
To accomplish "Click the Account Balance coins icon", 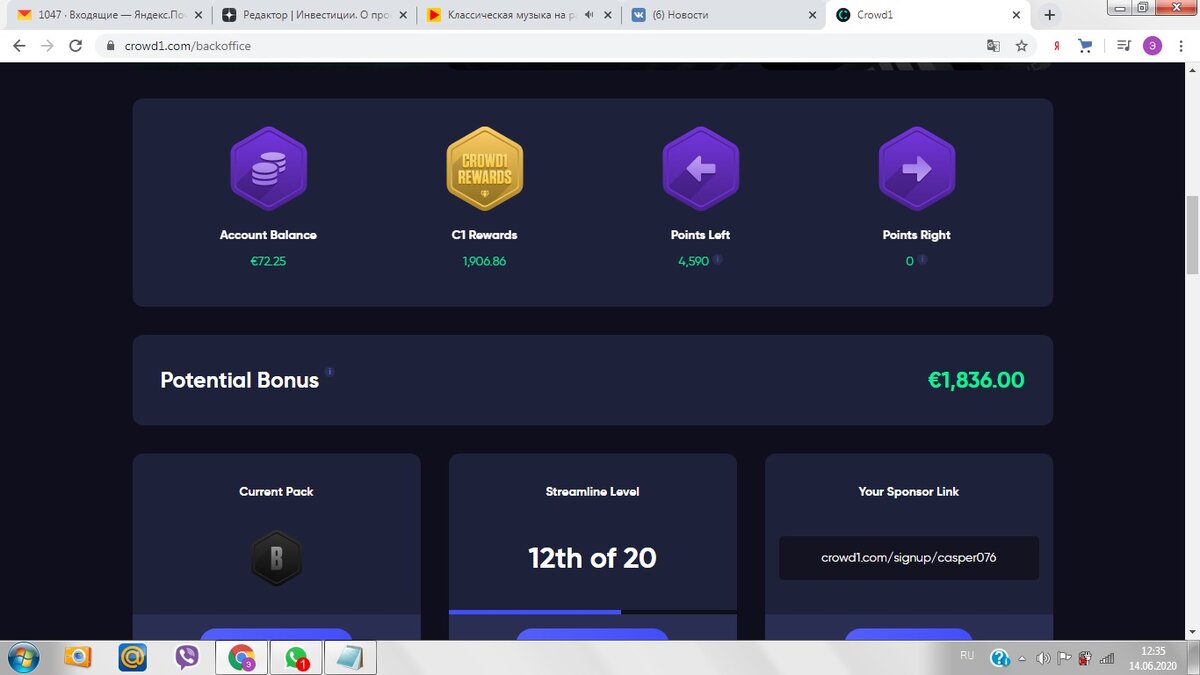I will click(x=268, y=169).
